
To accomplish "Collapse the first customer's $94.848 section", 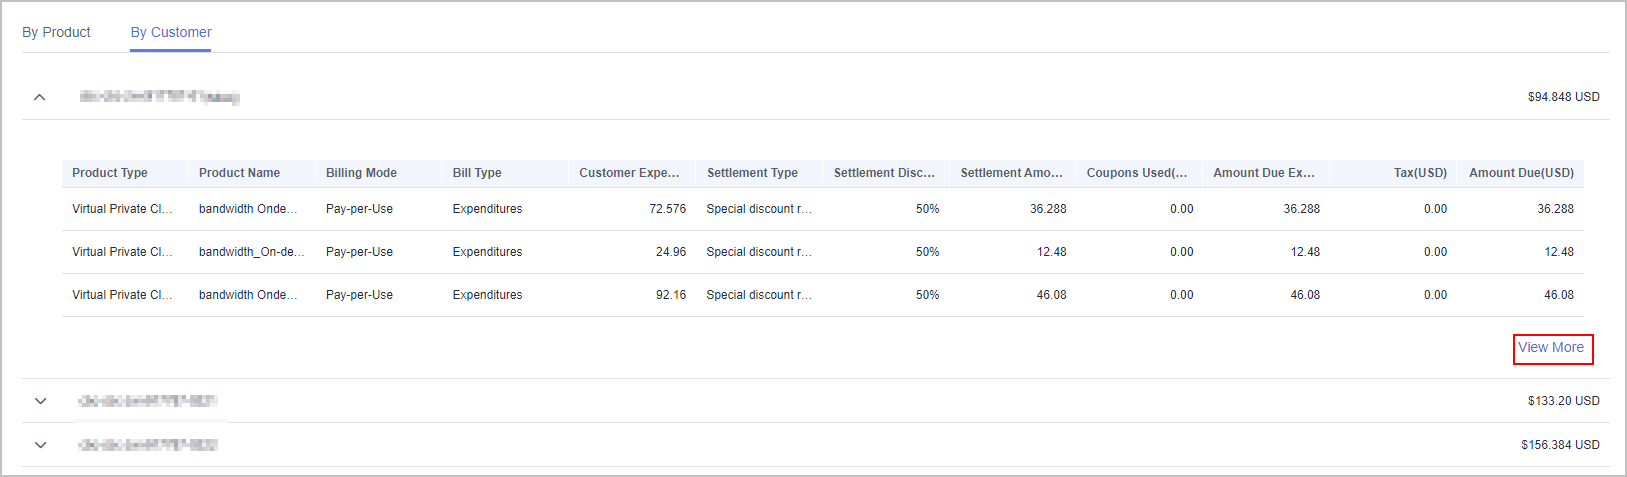I will [40, 97].
